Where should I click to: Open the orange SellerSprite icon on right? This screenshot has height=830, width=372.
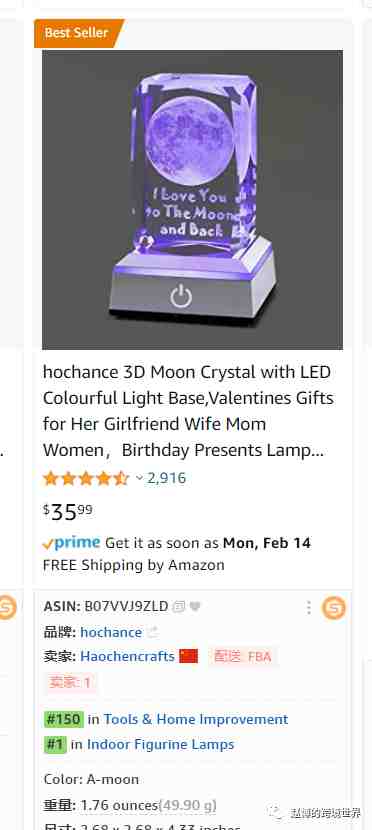tap(334, 607)
